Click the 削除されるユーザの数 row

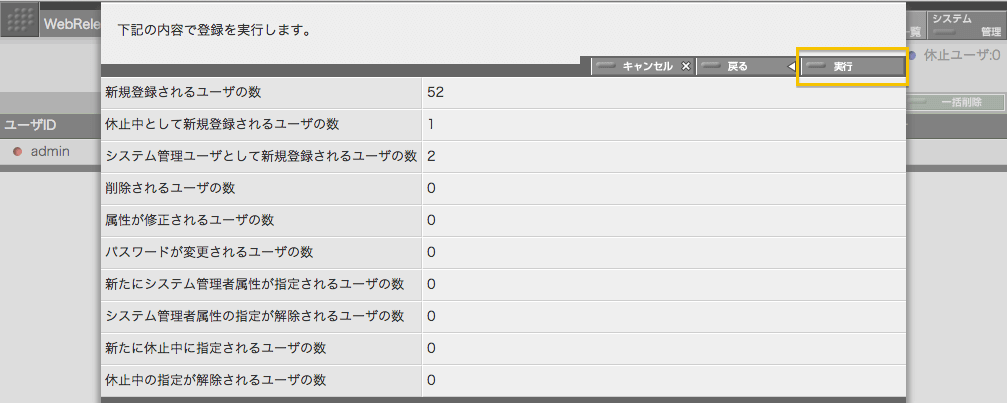504,189
